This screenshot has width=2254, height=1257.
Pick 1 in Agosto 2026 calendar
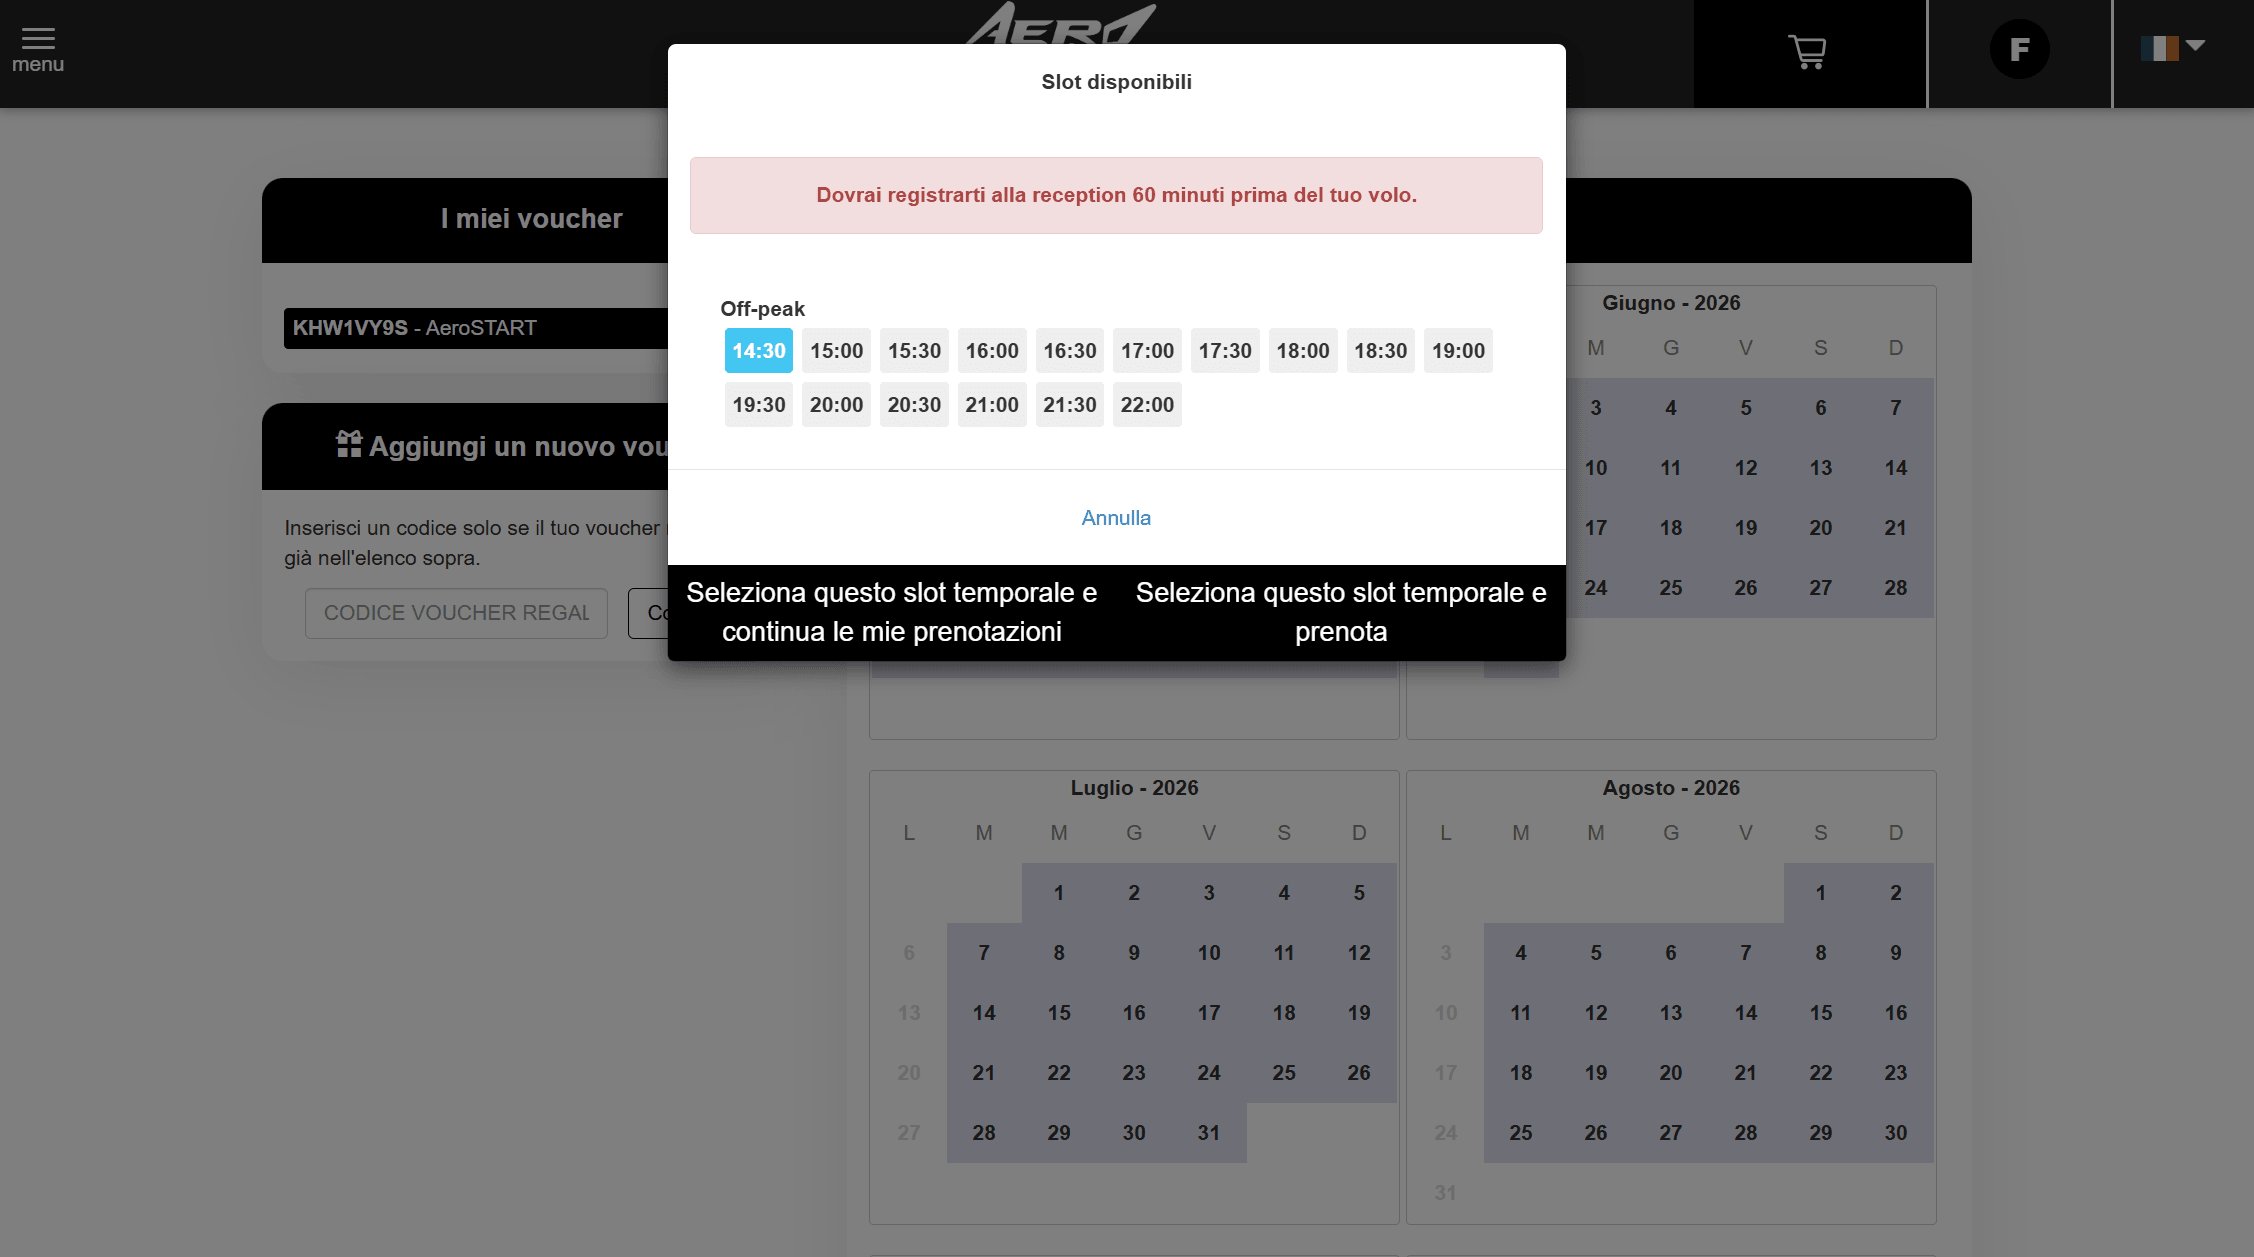(1821, 893)
